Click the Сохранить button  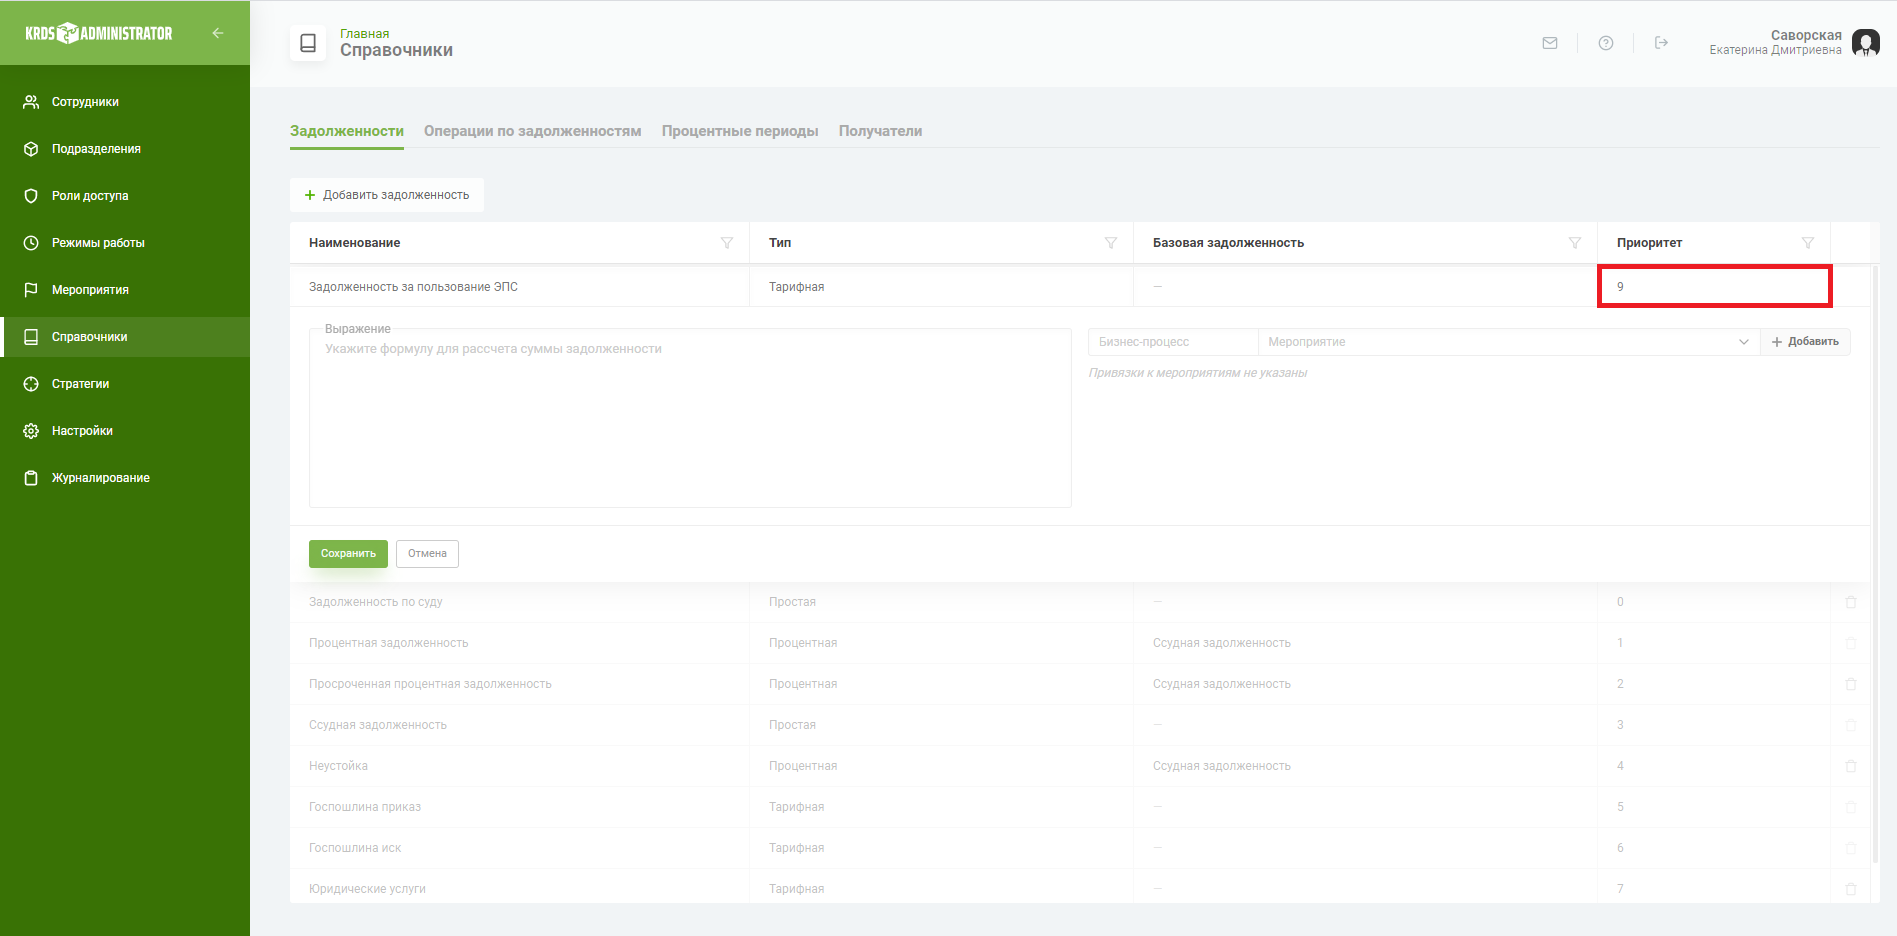point(348,554)
